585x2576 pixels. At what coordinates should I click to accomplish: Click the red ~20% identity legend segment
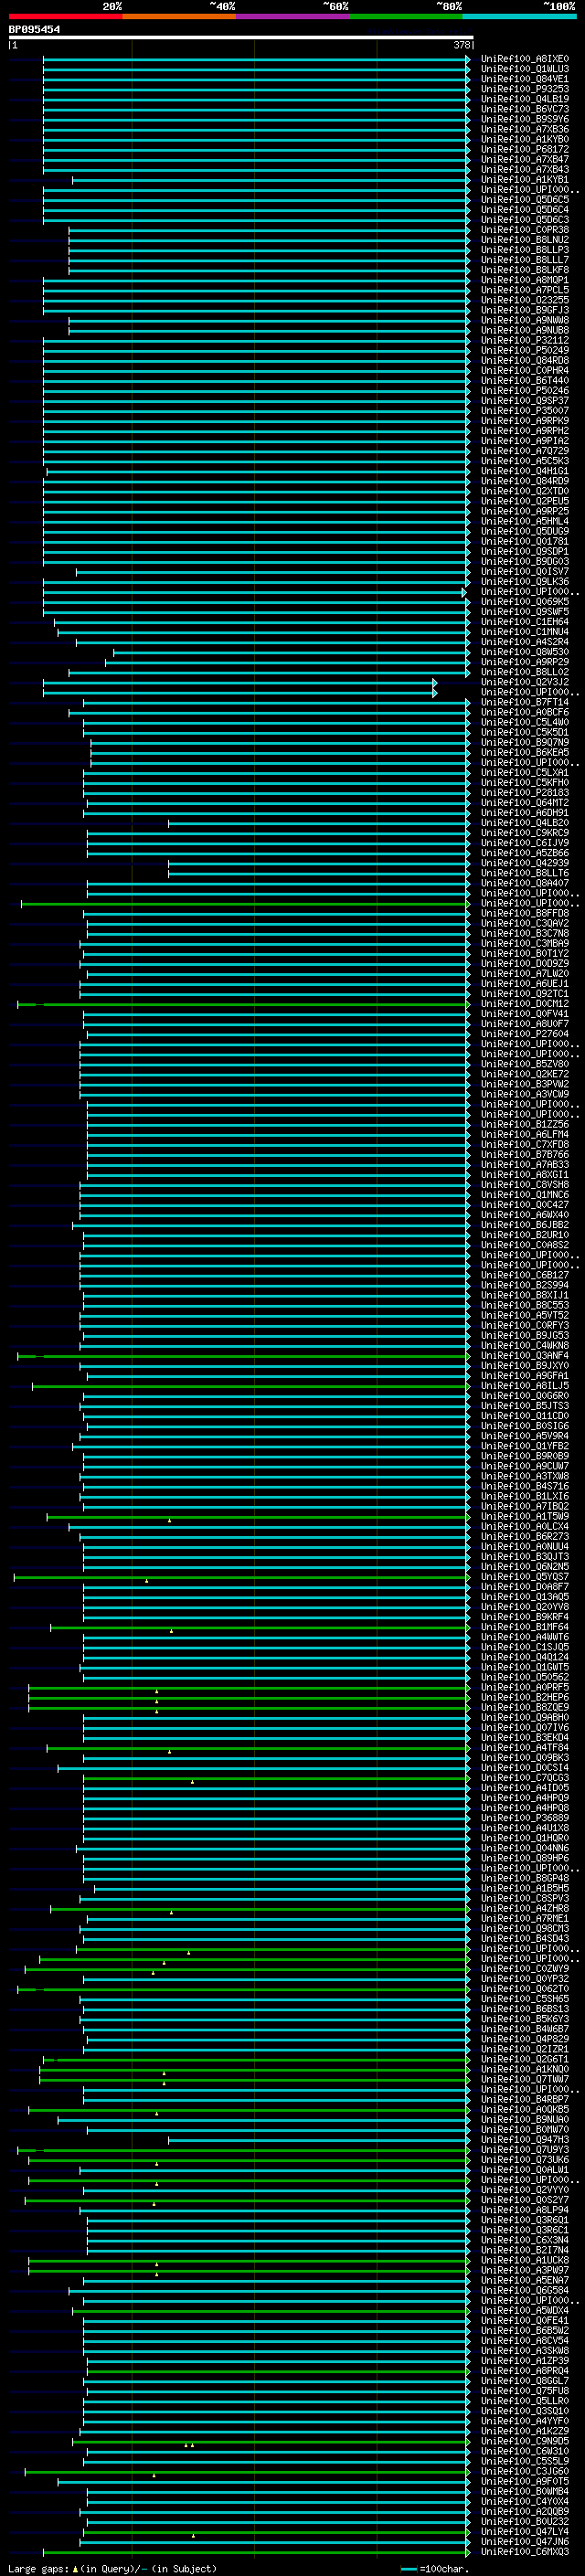coord(65,16)
